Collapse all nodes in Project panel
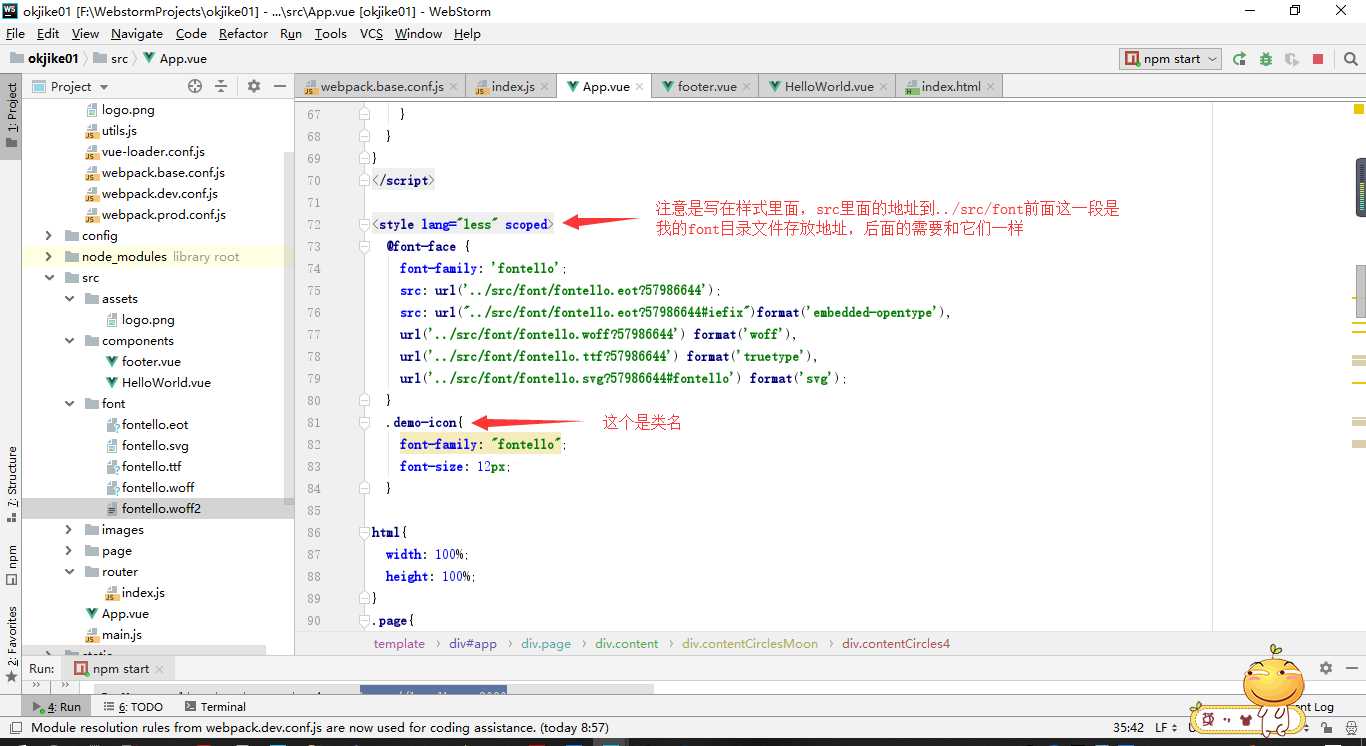 click(221, 87)
